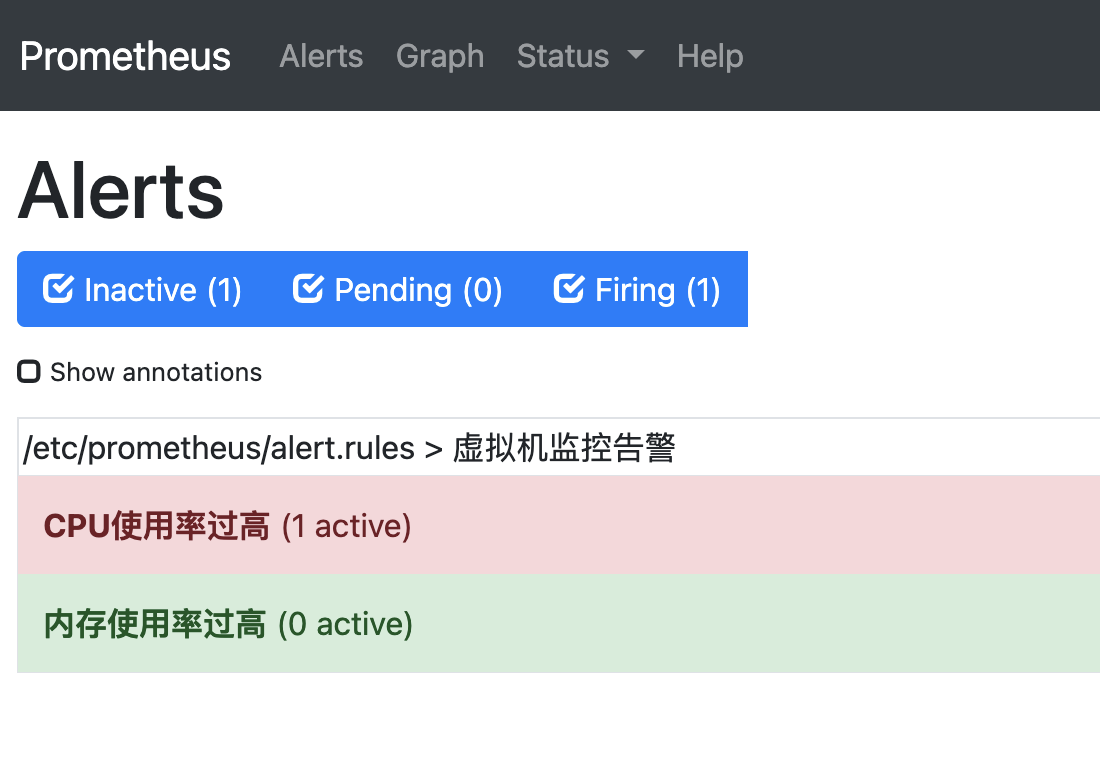Viewport: 1100px width, 758px height.
Task: Toggle the Pending (0) filter label
Action: point(418,290)
